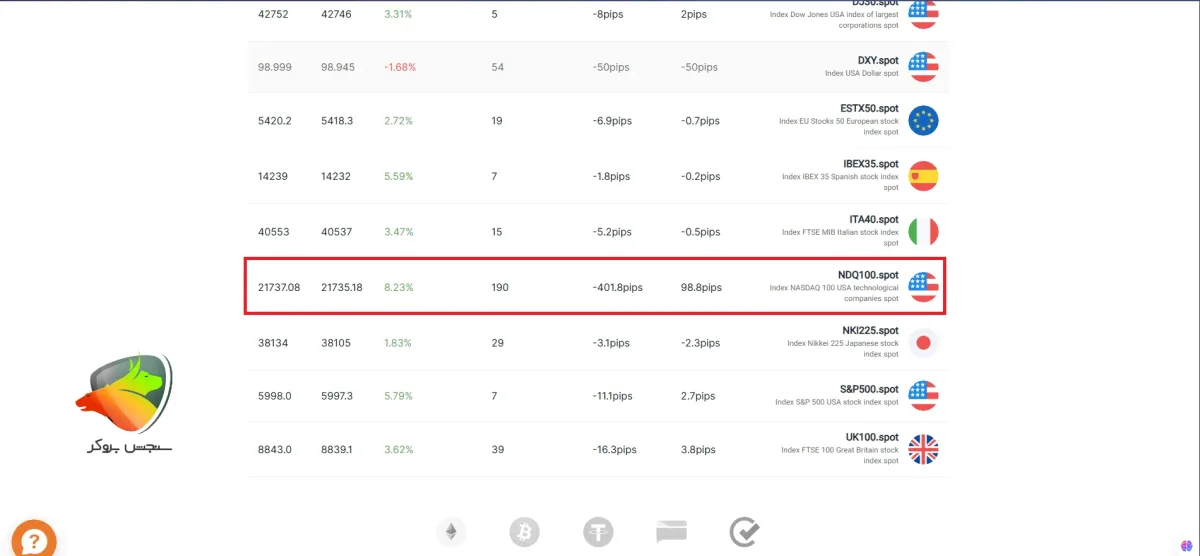Click the gray card wallet payment icon
This screenshot has height=556, width=1200.
click(x=671, y=532)
